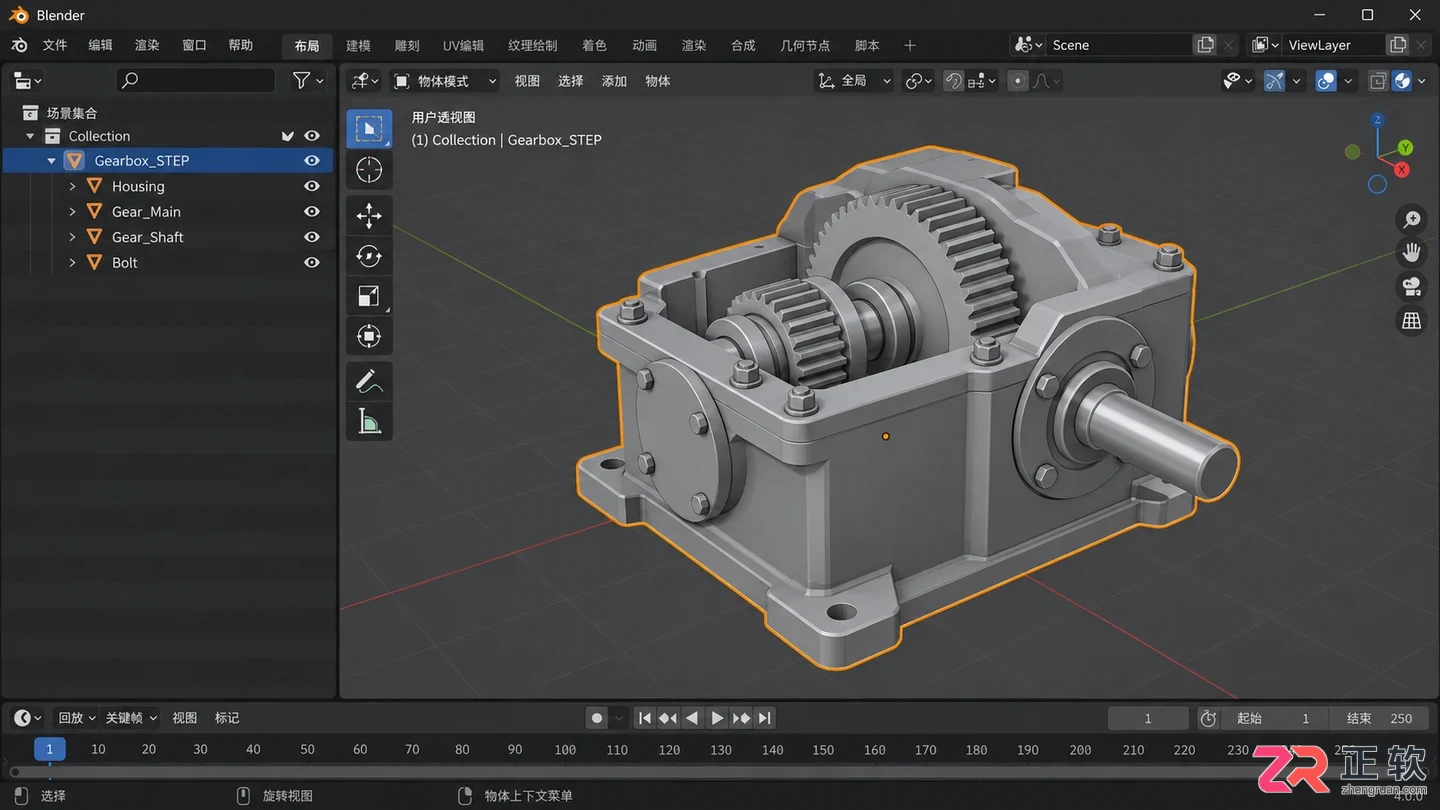
Task: Toggle visibility of Gear_Shaft
Action: [x=312, y=237]
